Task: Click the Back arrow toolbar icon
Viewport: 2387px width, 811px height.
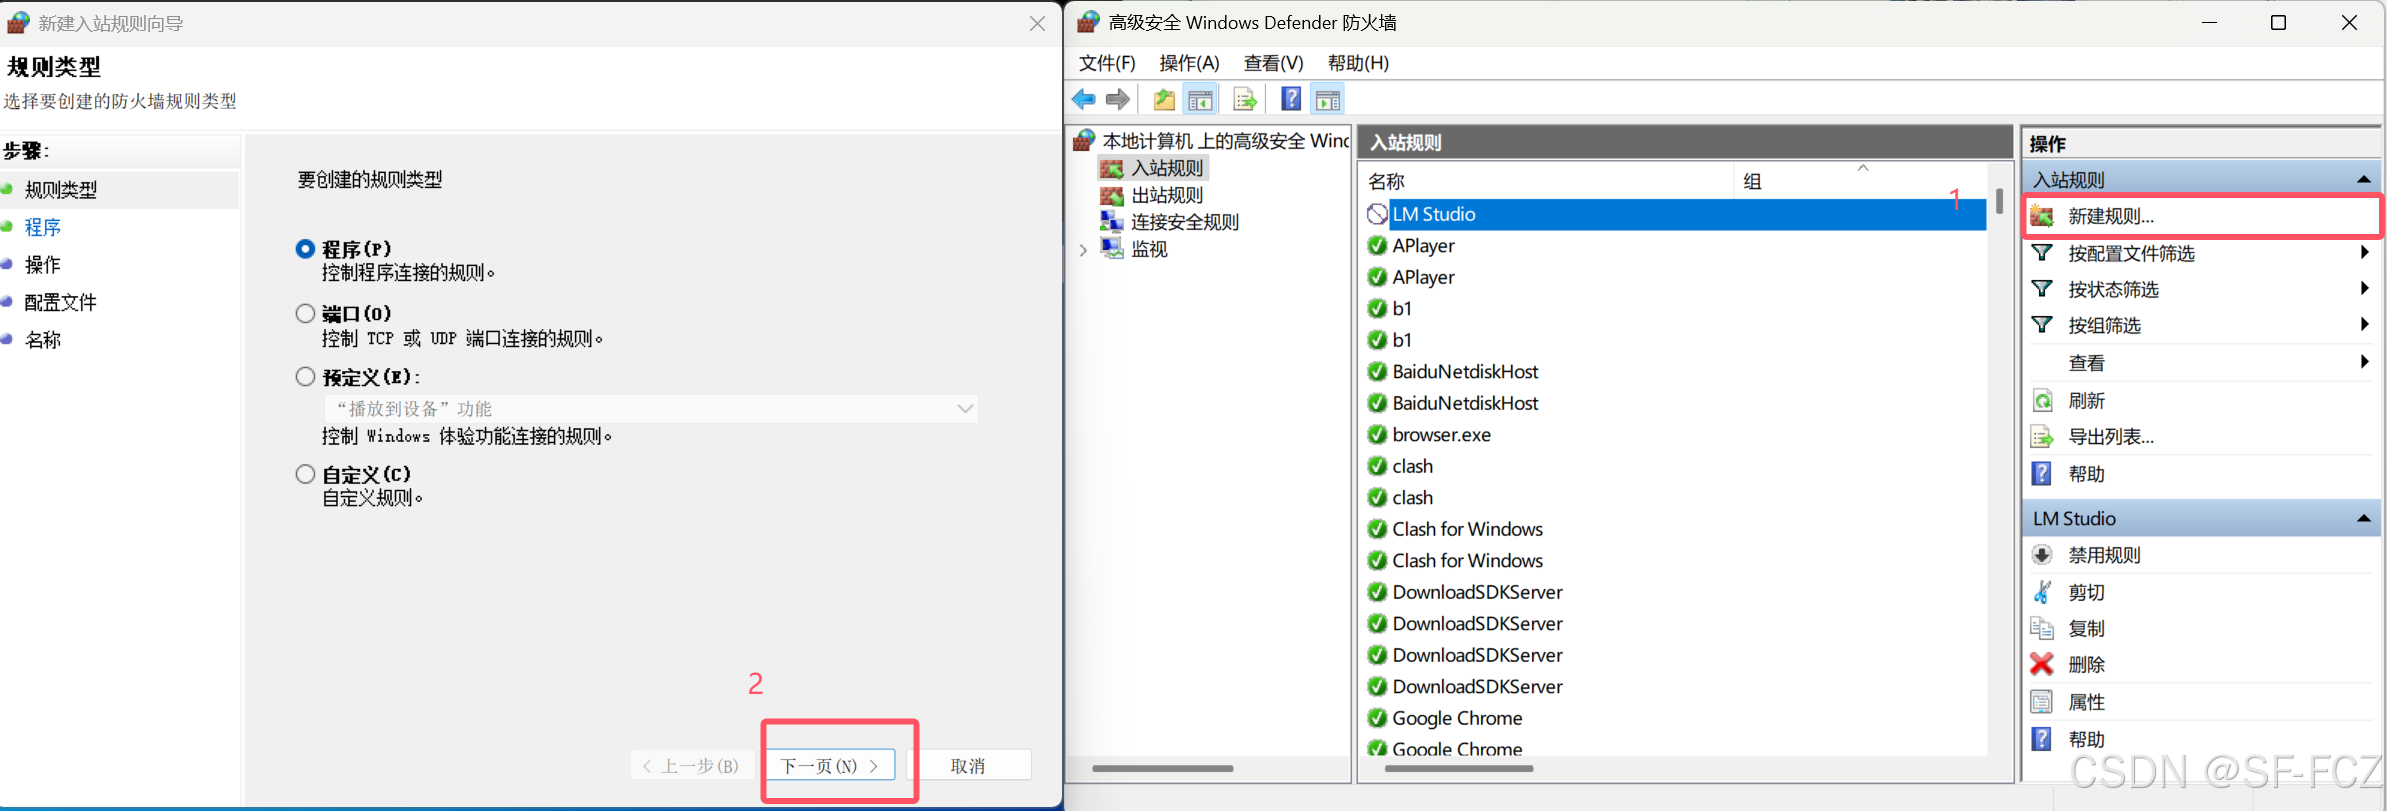Action: (1083, 99)
